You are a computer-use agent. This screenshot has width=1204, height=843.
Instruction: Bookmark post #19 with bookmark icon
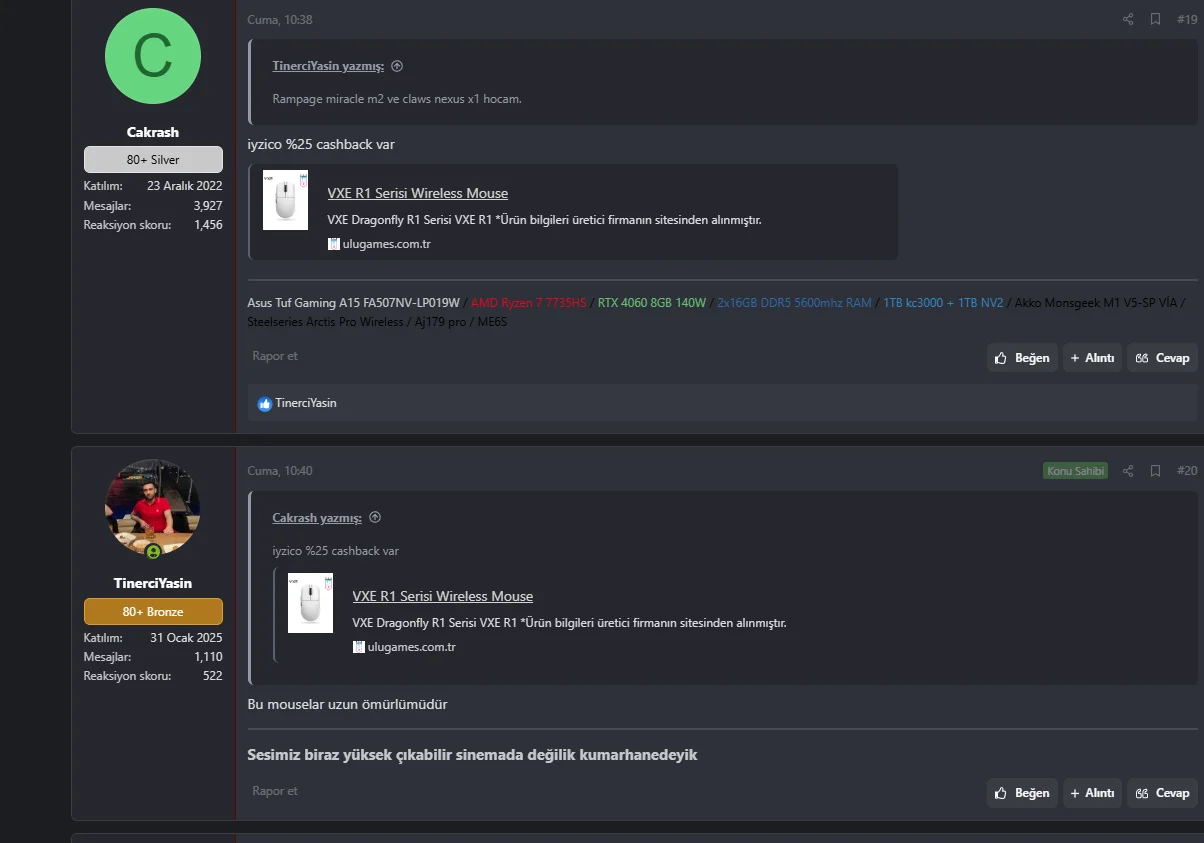click(1155, 19)
